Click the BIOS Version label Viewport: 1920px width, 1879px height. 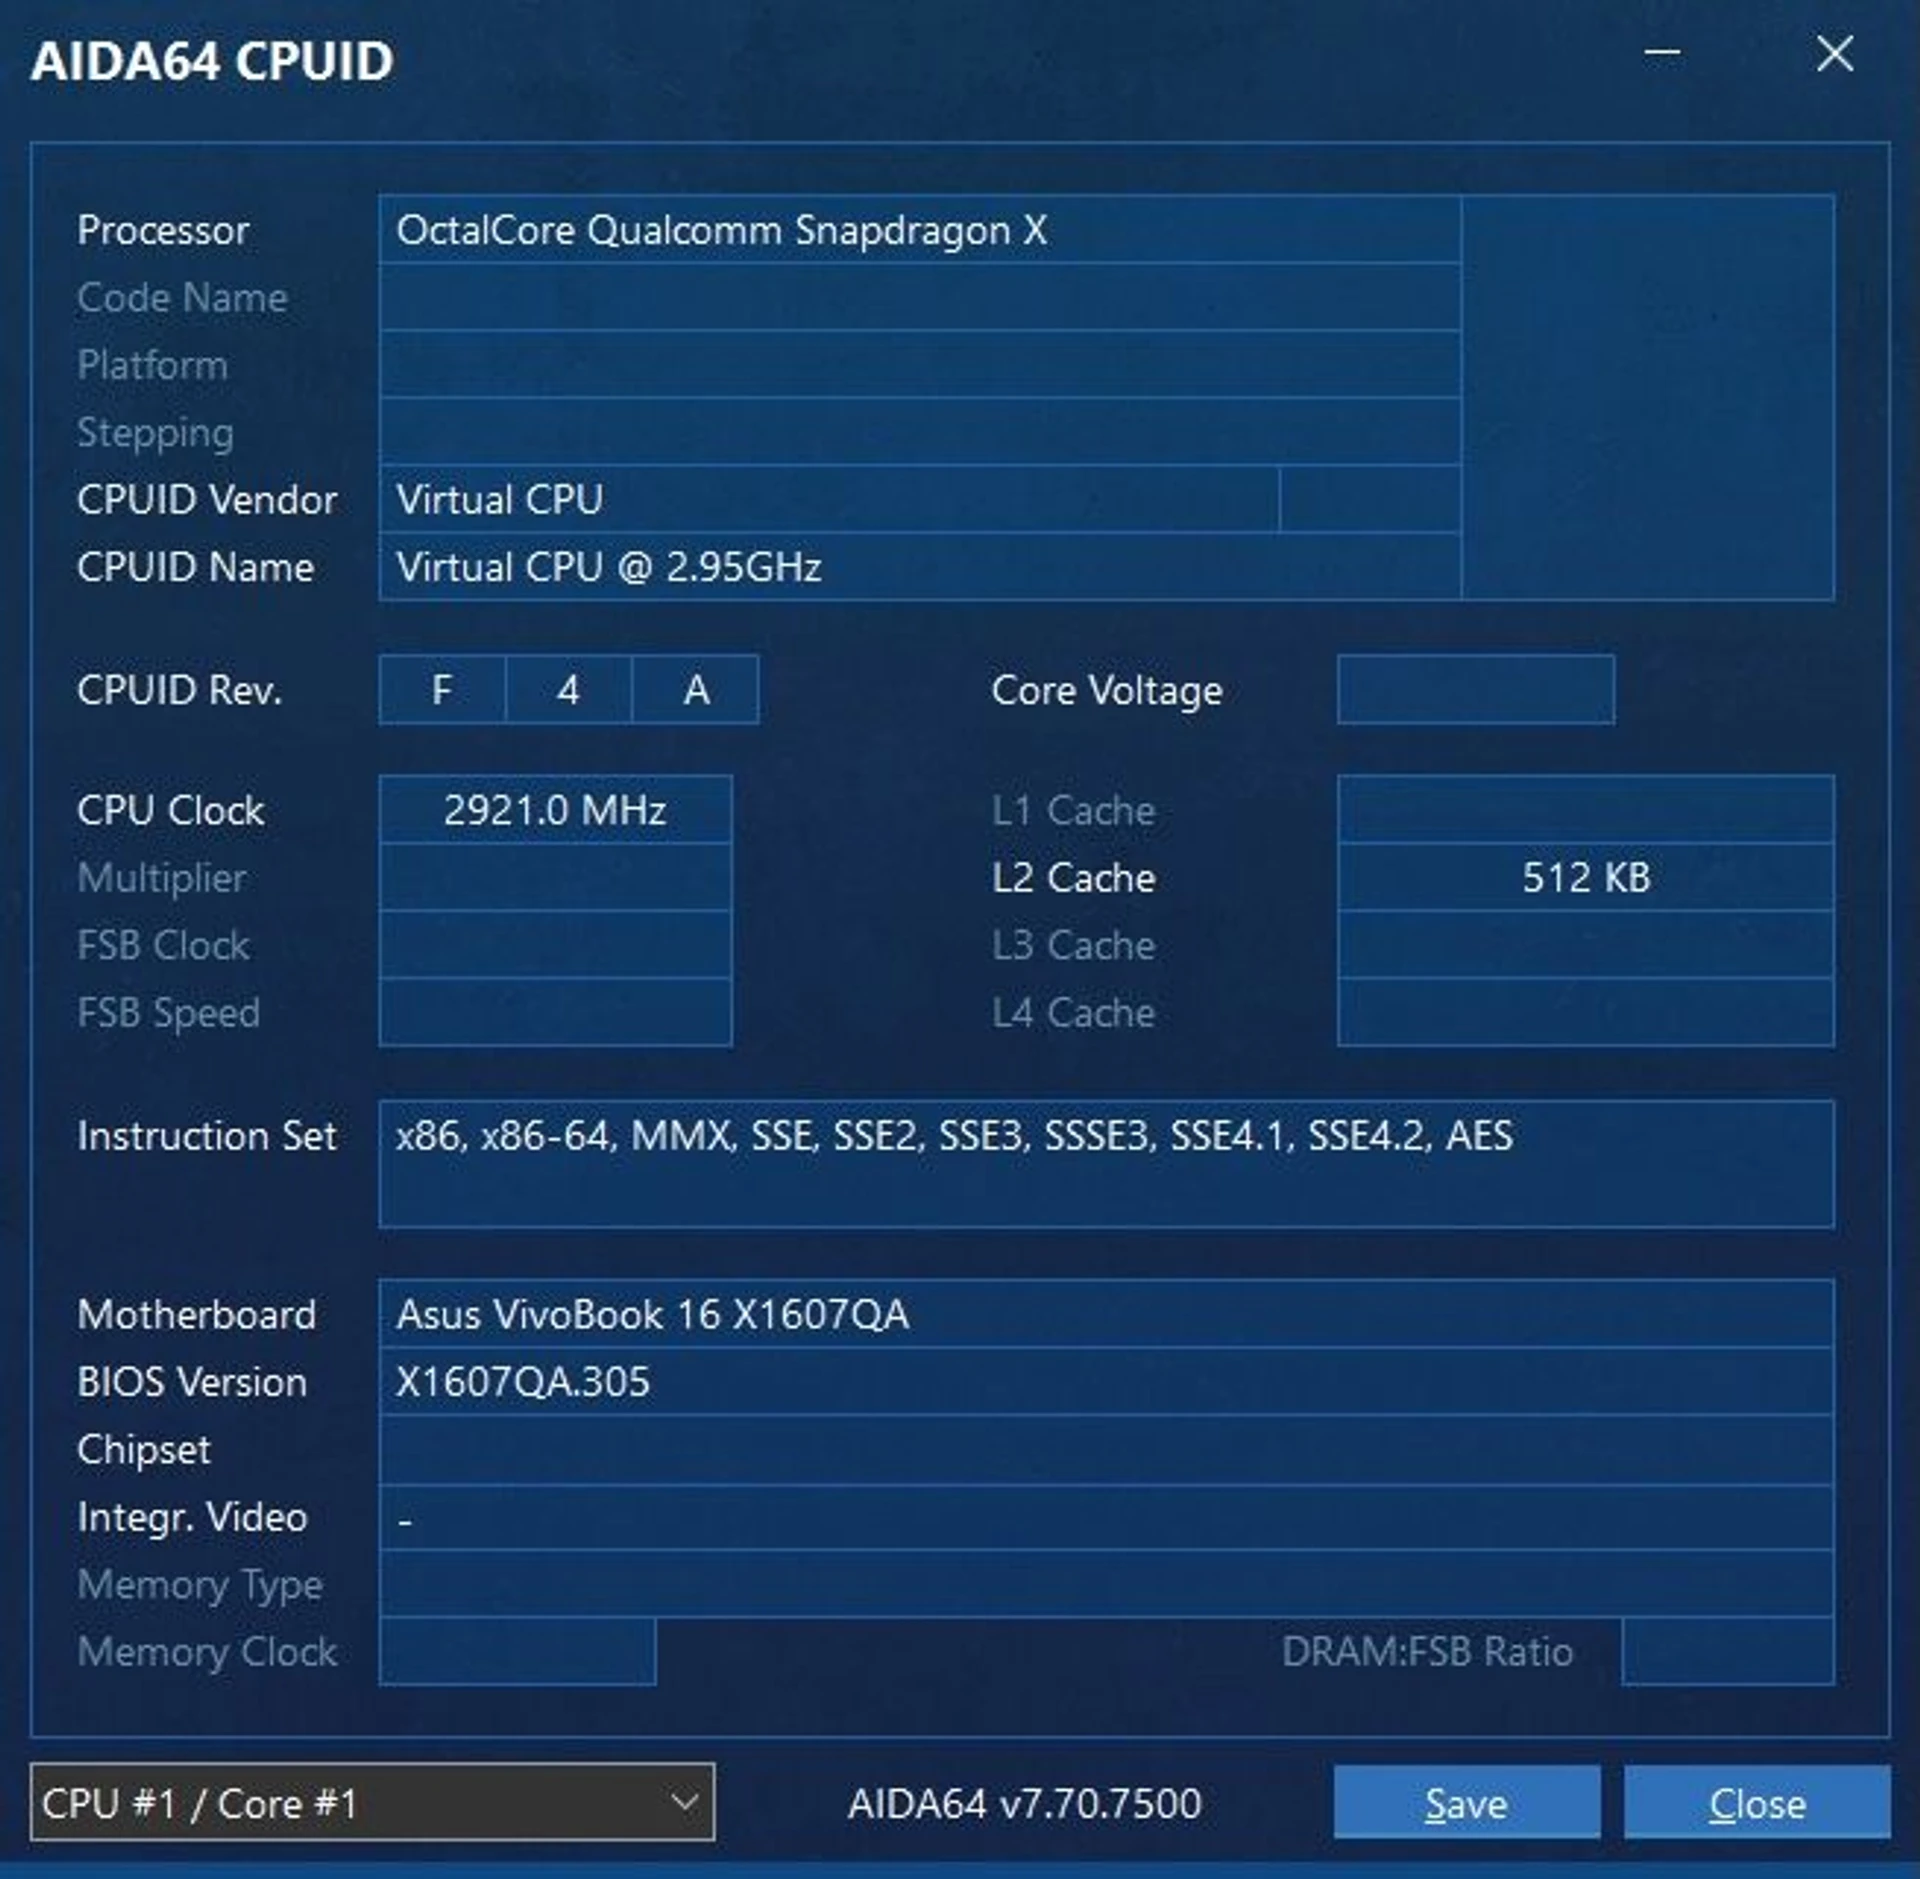192,1382
